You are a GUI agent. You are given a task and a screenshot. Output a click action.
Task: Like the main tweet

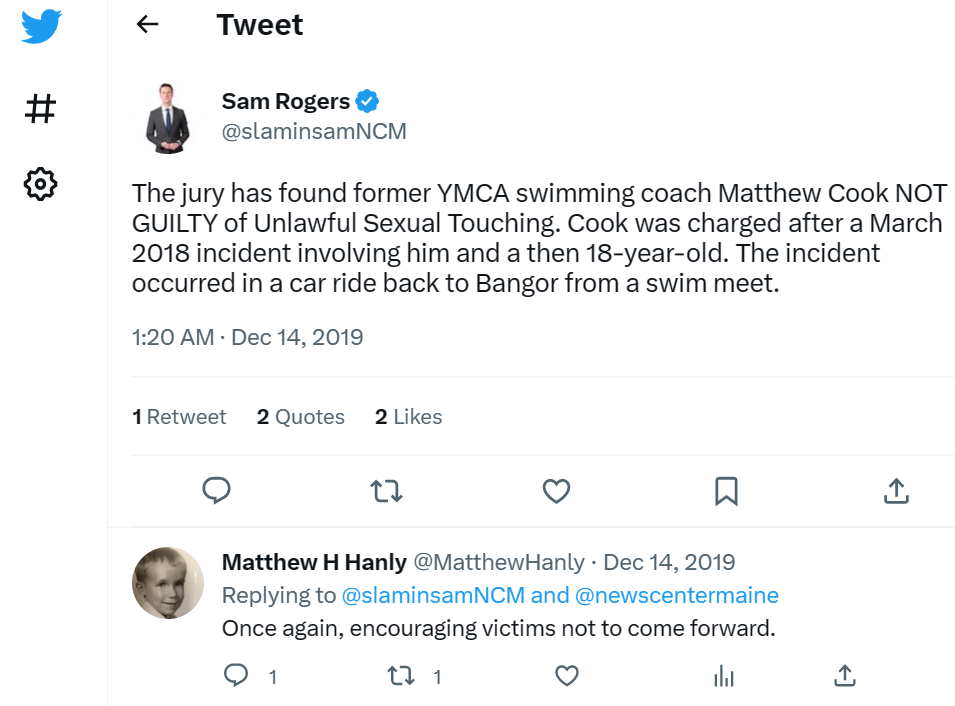coord(556,490)
